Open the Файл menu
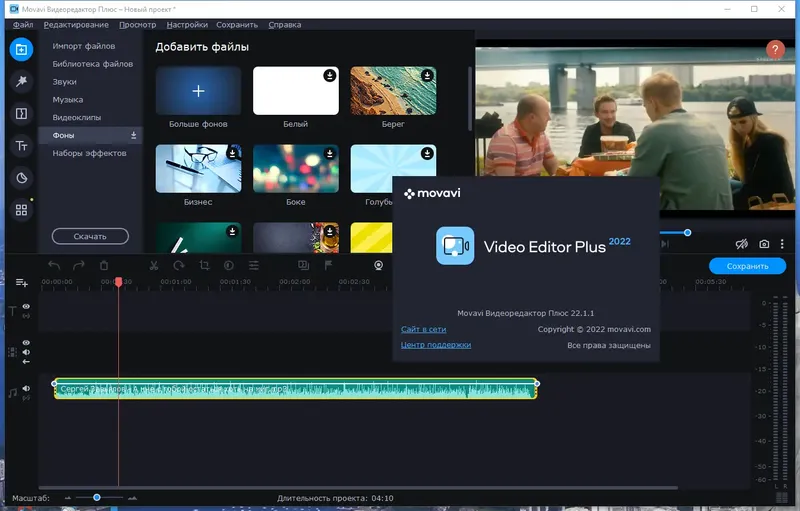Viewport: 800px width, 511px height. (23, 24)
